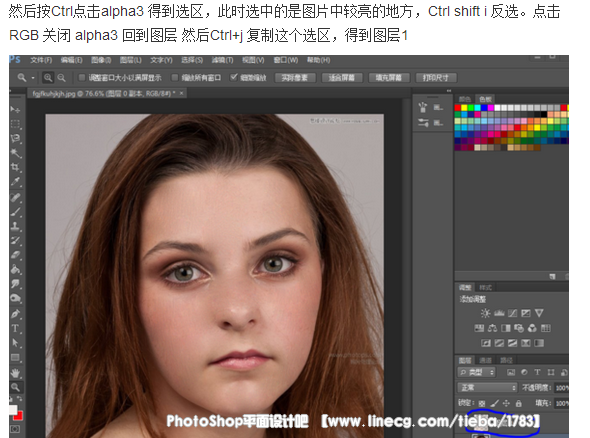
Task: Add a Curves adjustment layer
Action: [x=512, y=313]
